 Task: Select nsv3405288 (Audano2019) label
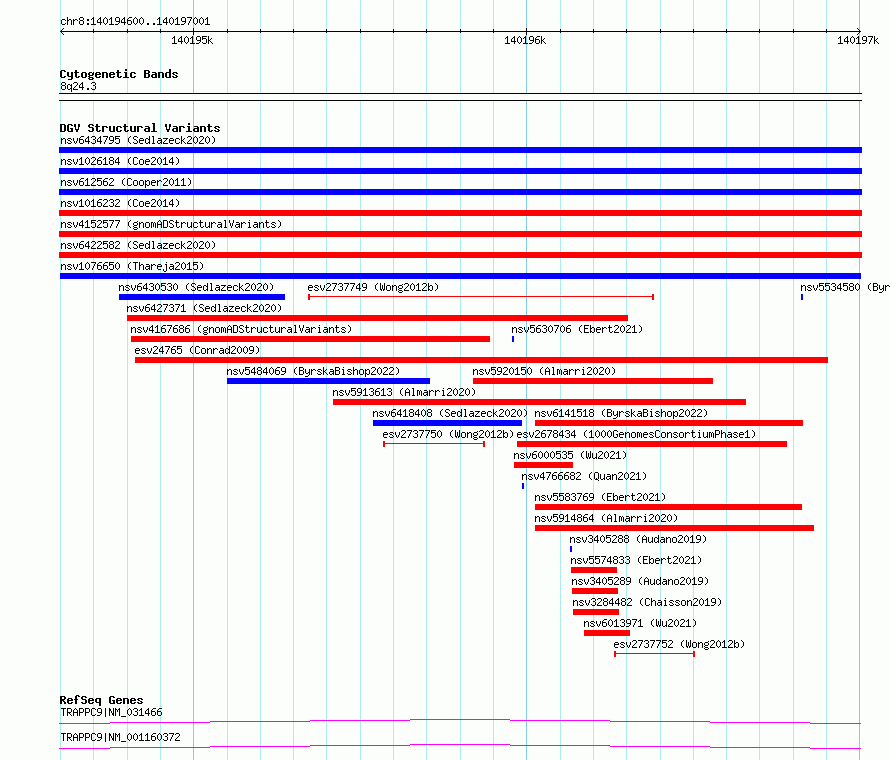pos(638,539)
